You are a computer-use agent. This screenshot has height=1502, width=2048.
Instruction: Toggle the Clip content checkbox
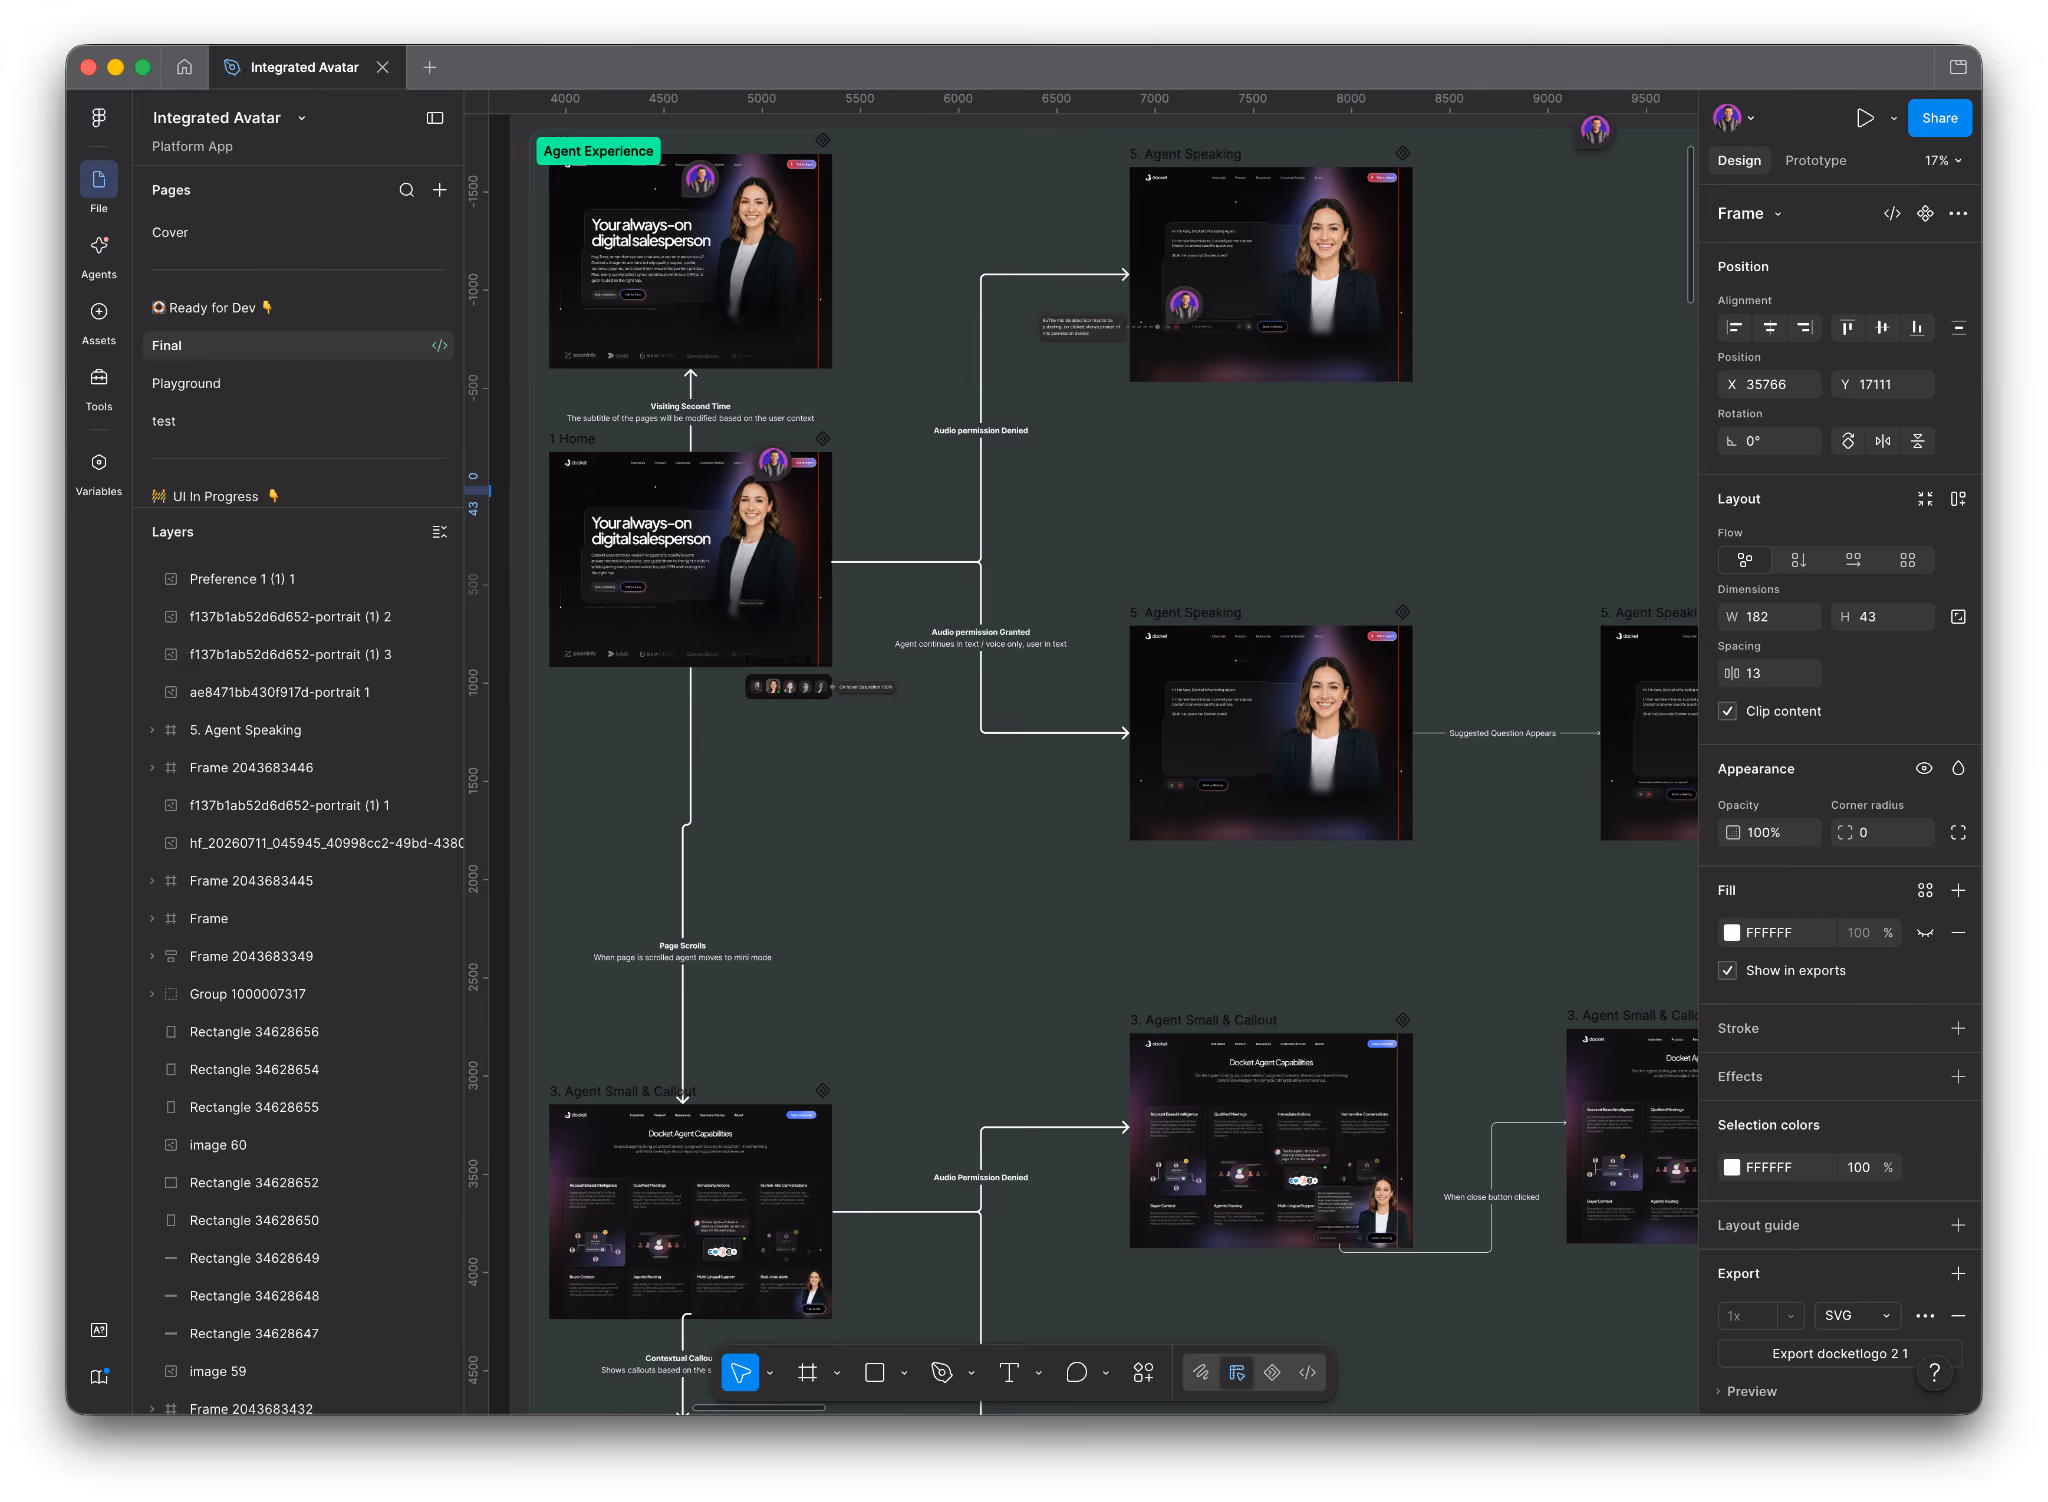pos(1727,711)
